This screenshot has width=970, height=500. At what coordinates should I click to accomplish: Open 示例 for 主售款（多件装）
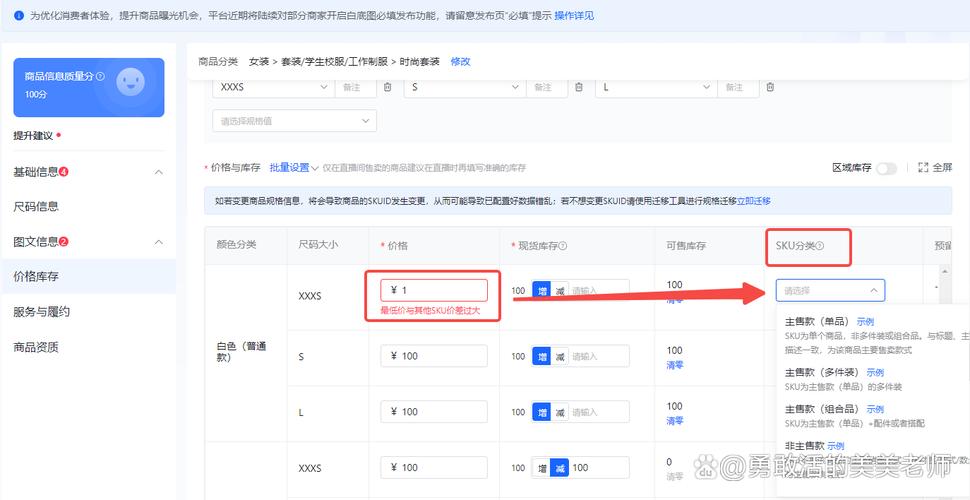(875, 372)
